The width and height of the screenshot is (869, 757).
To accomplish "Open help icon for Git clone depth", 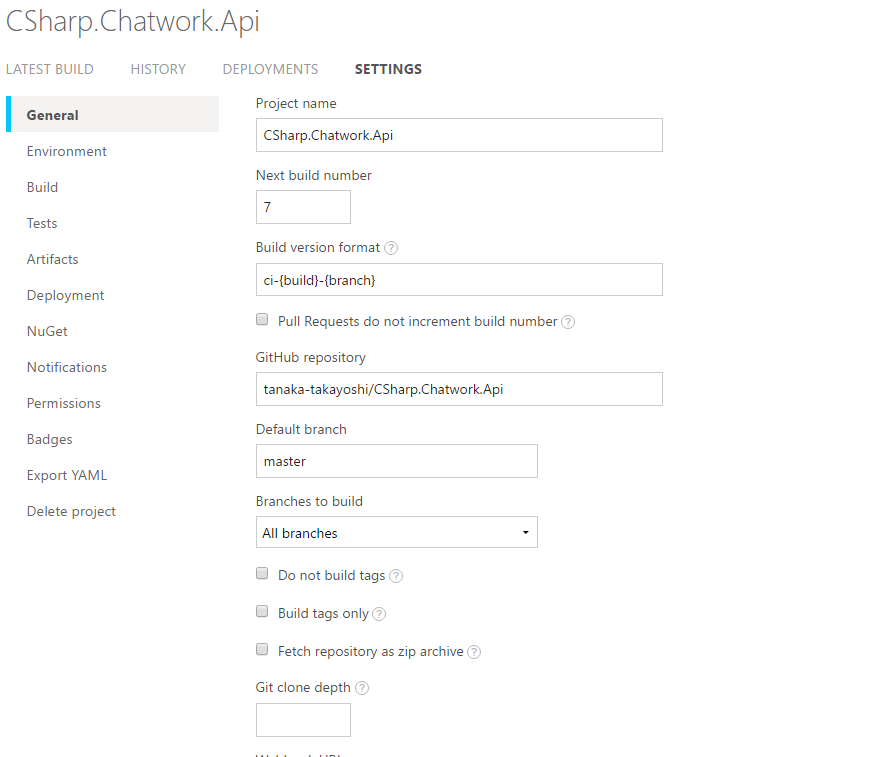I will tap(362, 688).
